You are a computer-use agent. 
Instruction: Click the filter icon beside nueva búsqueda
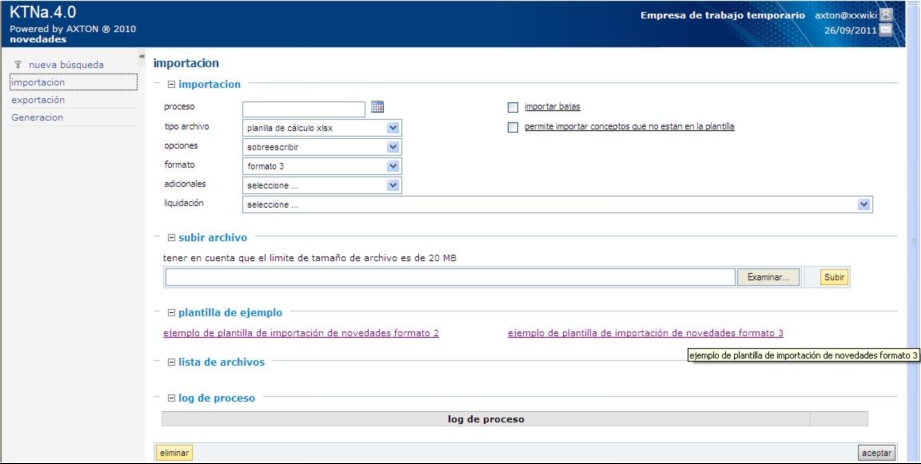click(x=18, y=65)
